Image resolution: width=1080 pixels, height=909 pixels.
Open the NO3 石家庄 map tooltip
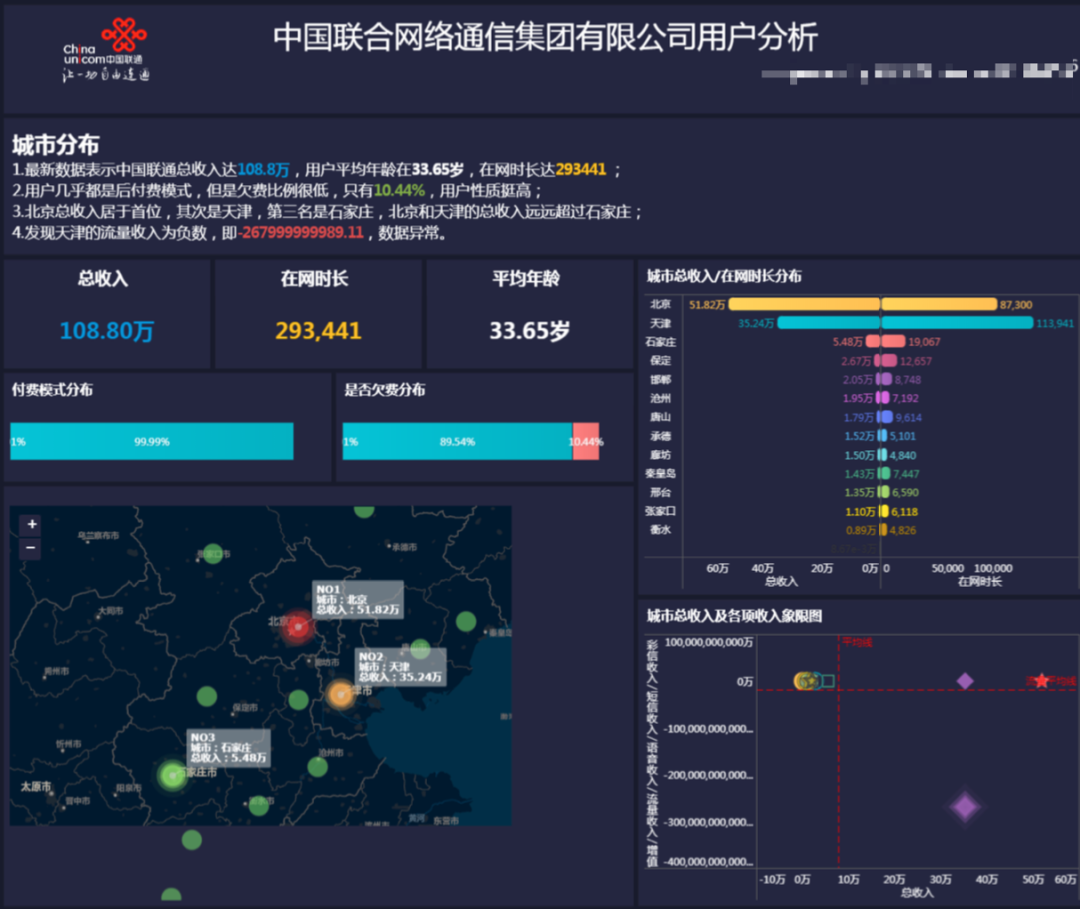coord(229,748)
